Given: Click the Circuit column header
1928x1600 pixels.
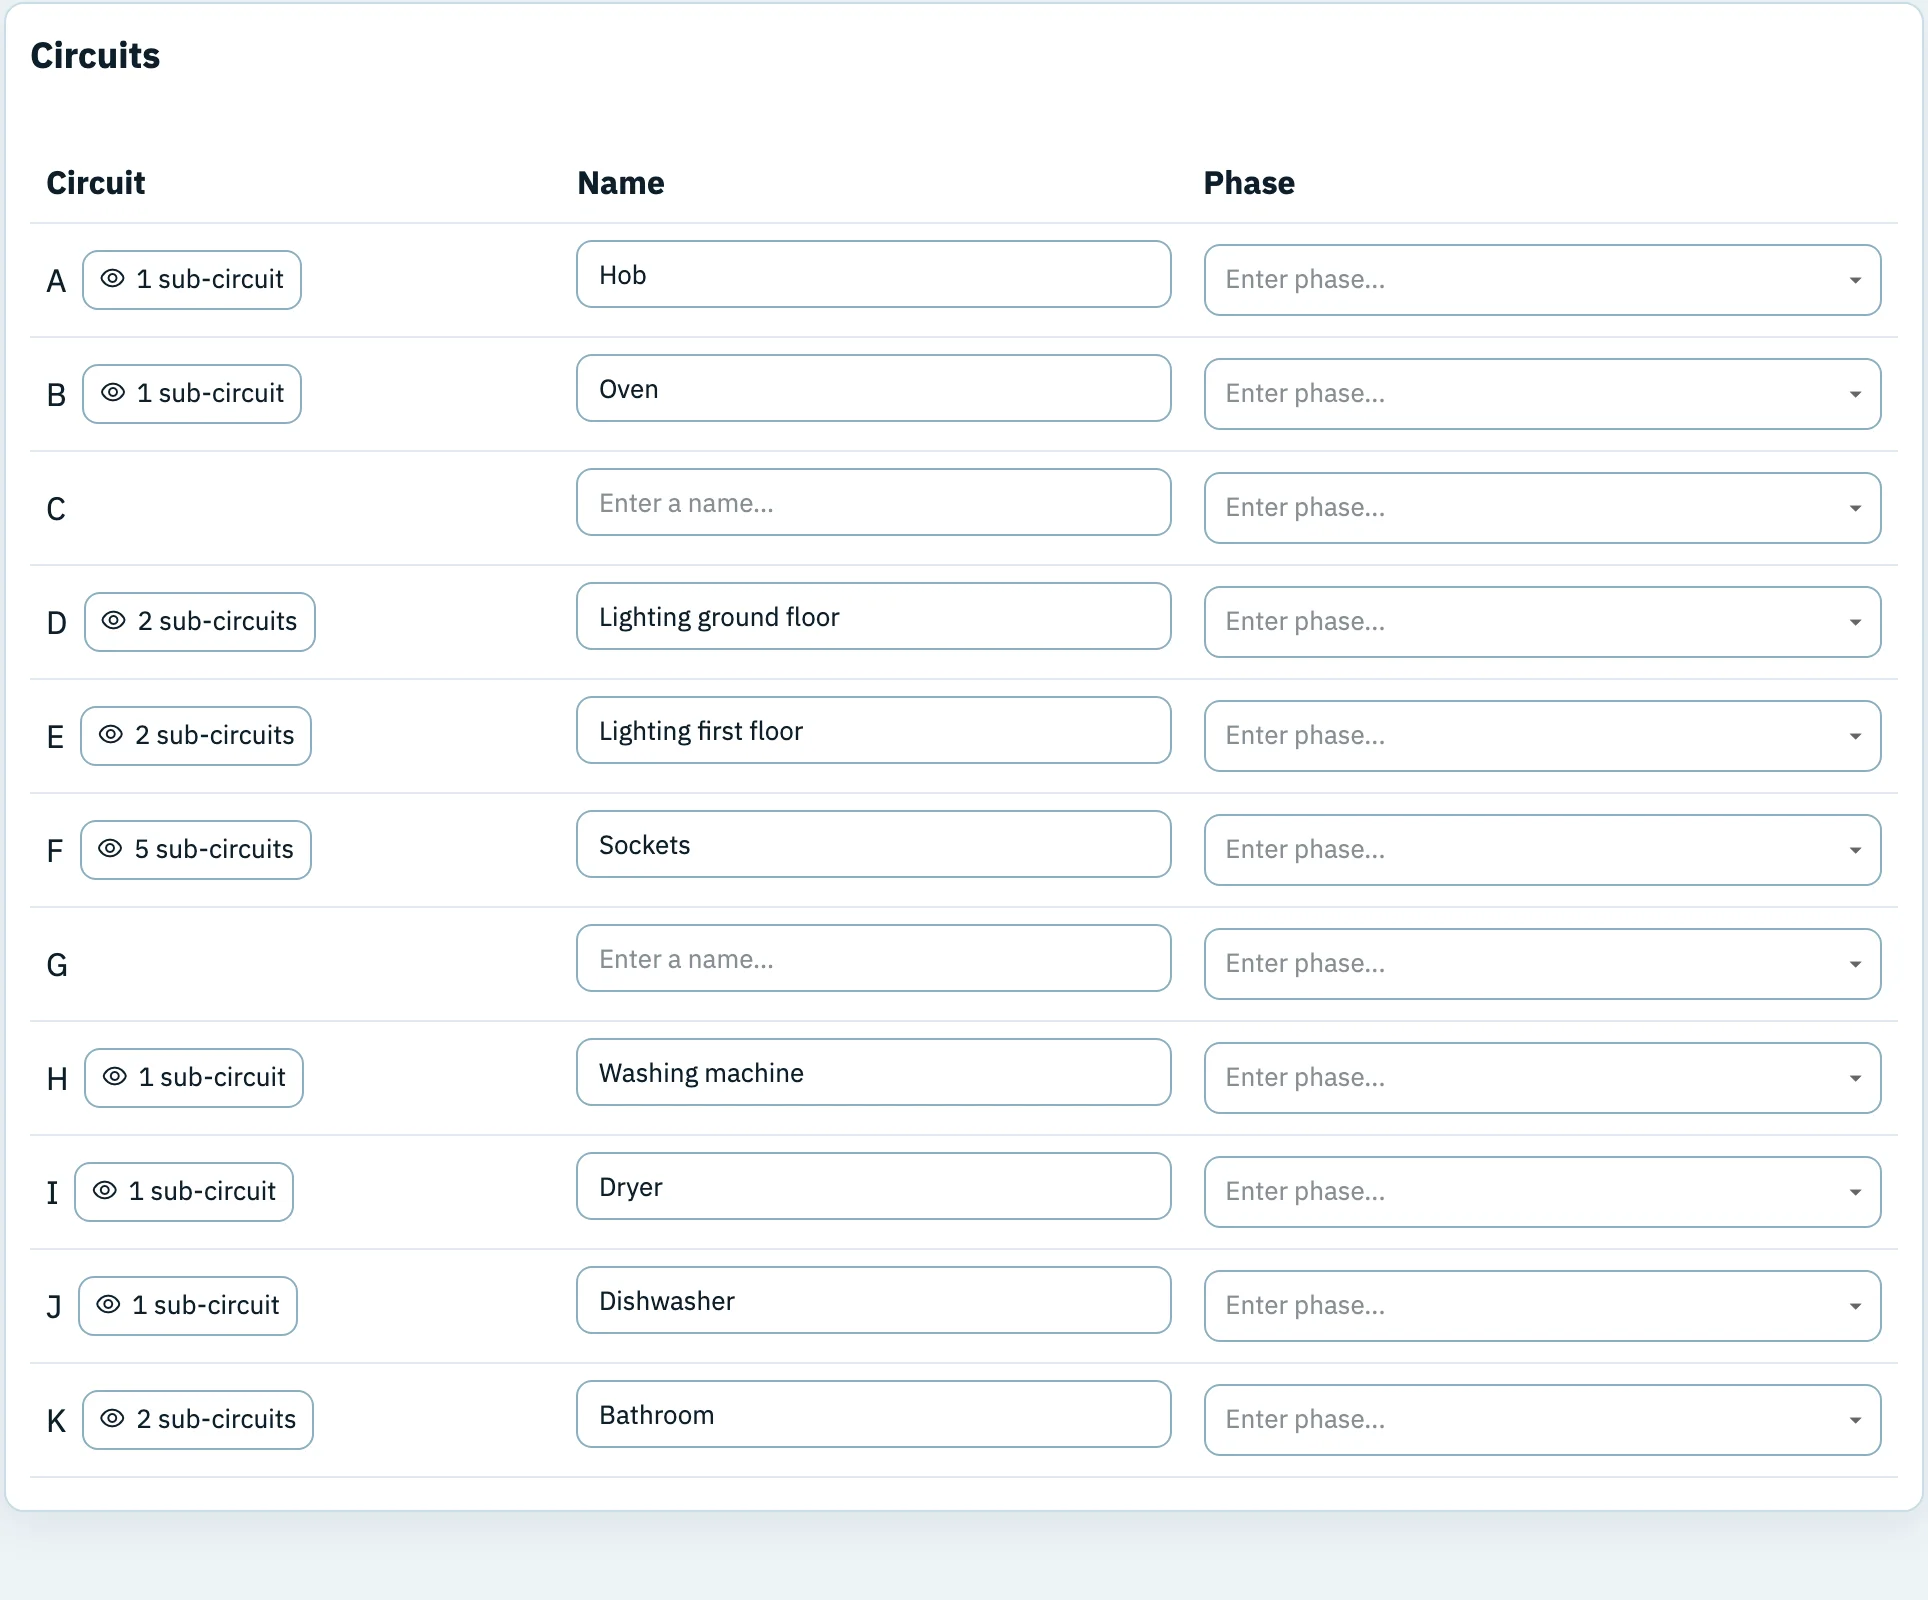Looking at the screenshot, I should 96,183.
